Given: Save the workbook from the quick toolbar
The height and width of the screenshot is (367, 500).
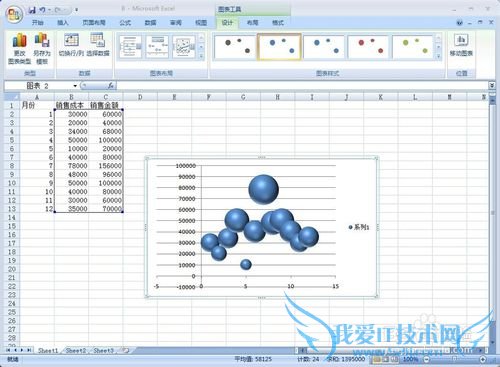Looking at the screenshot, I should [x=32, y=10].
